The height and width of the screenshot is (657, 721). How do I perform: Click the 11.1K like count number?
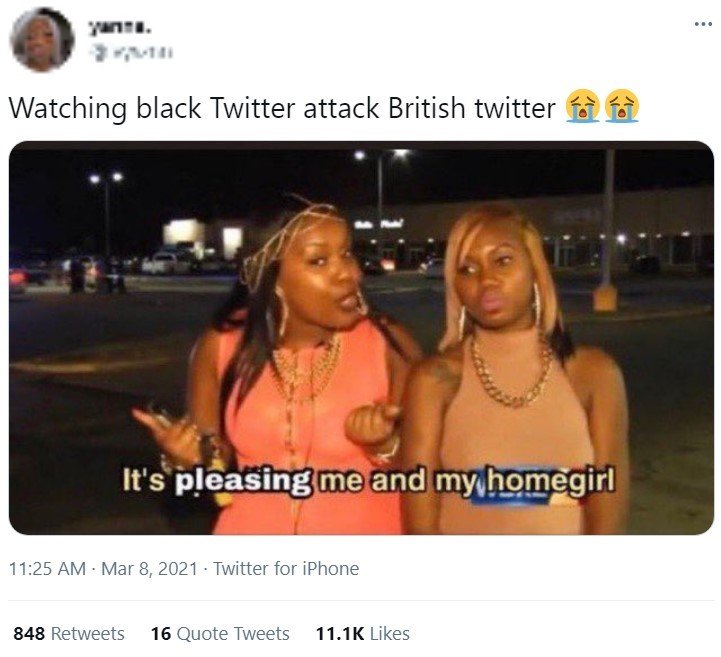tap(340, 634)
